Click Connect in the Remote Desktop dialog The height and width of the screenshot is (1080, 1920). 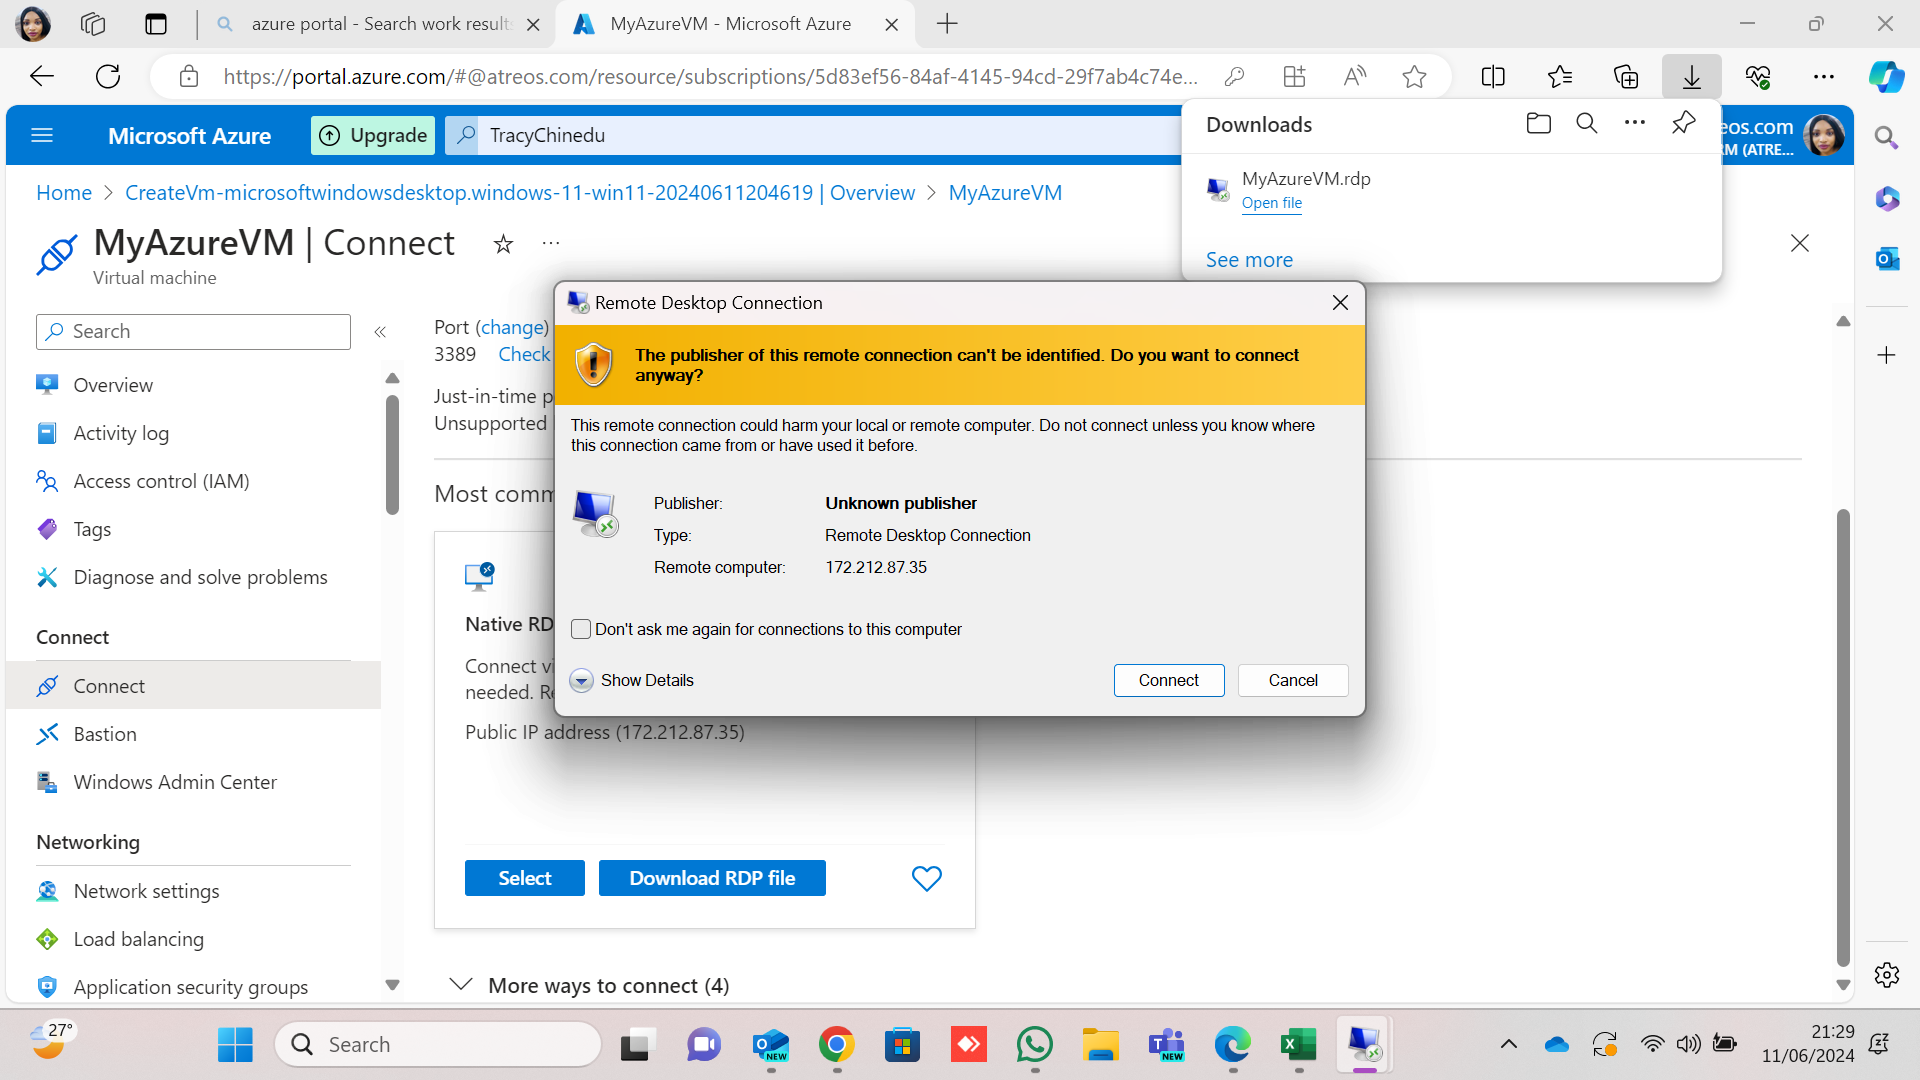[x=1168, y=680]
